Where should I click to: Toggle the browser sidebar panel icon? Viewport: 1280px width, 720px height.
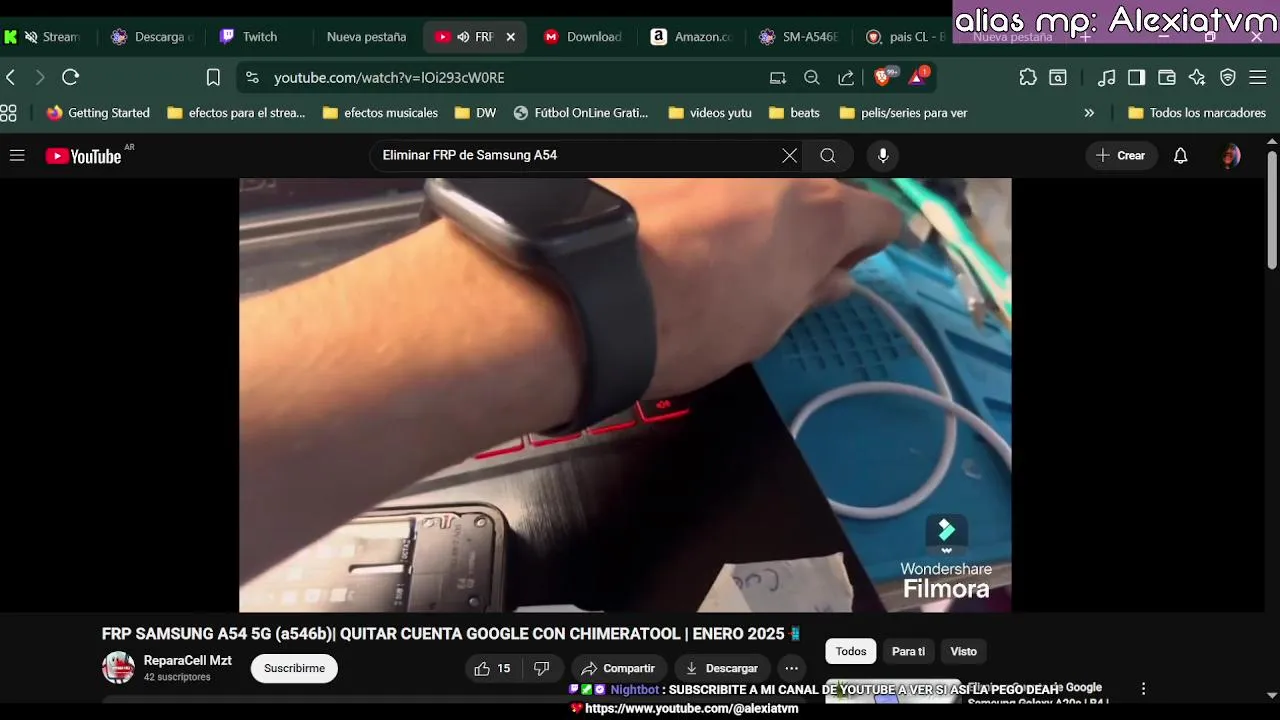pyautogui.click(x=1136, y=77)
